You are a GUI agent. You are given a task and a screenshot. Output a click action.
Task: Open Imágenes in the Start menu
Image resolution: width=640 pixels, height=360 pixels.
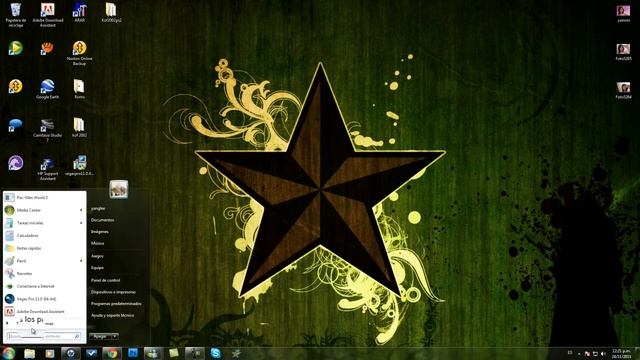coord(100,231)
